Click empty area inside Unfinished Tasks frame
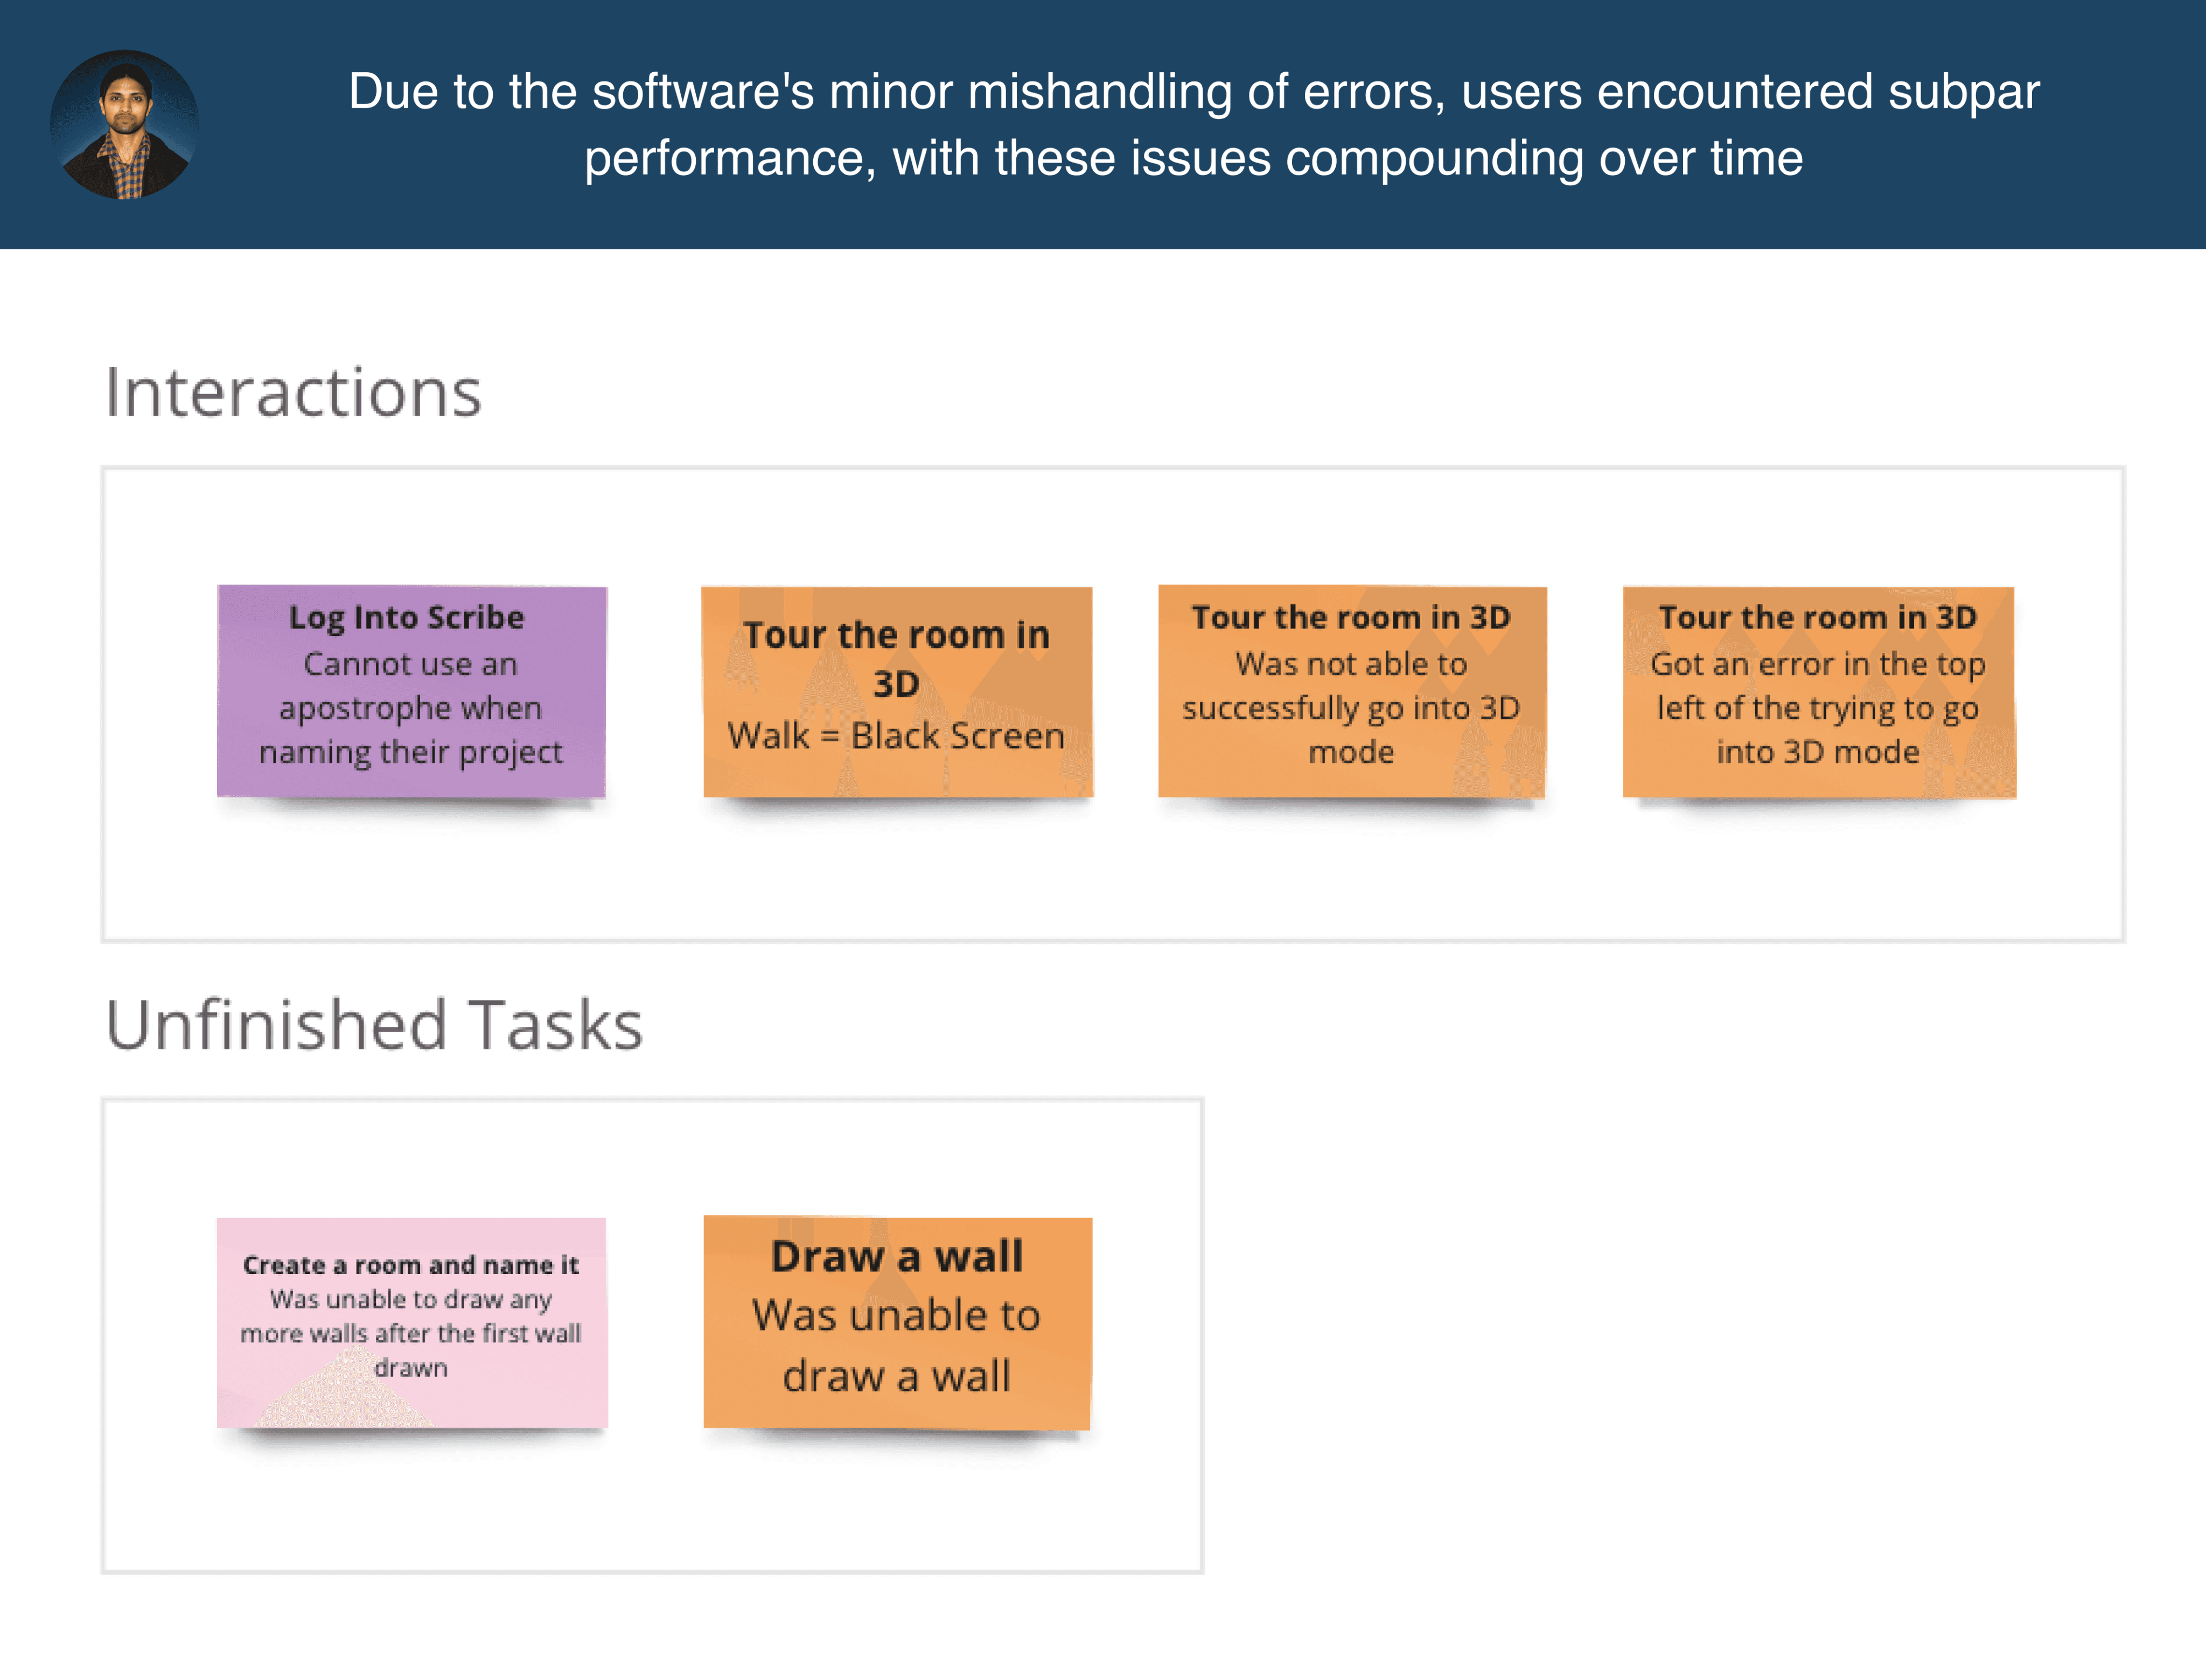The image size is (2206, 1680). [650, 1510]
